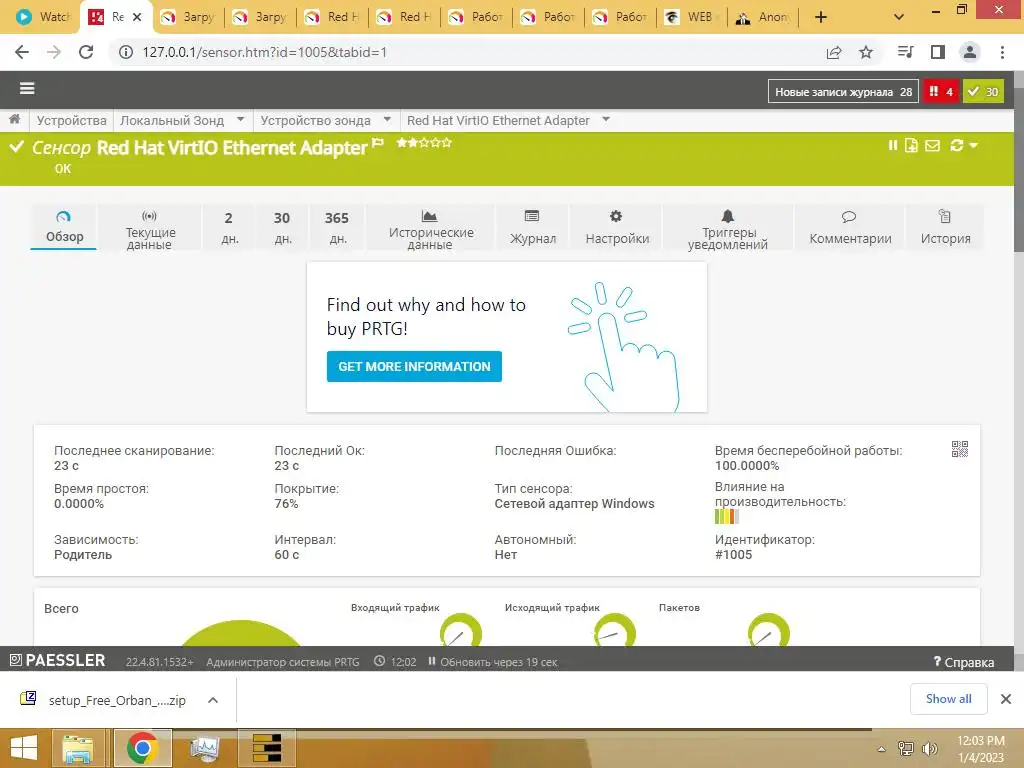Set sensor priority with the star rating
This screenshot has height=768, width=1024.
coord(424,142)
